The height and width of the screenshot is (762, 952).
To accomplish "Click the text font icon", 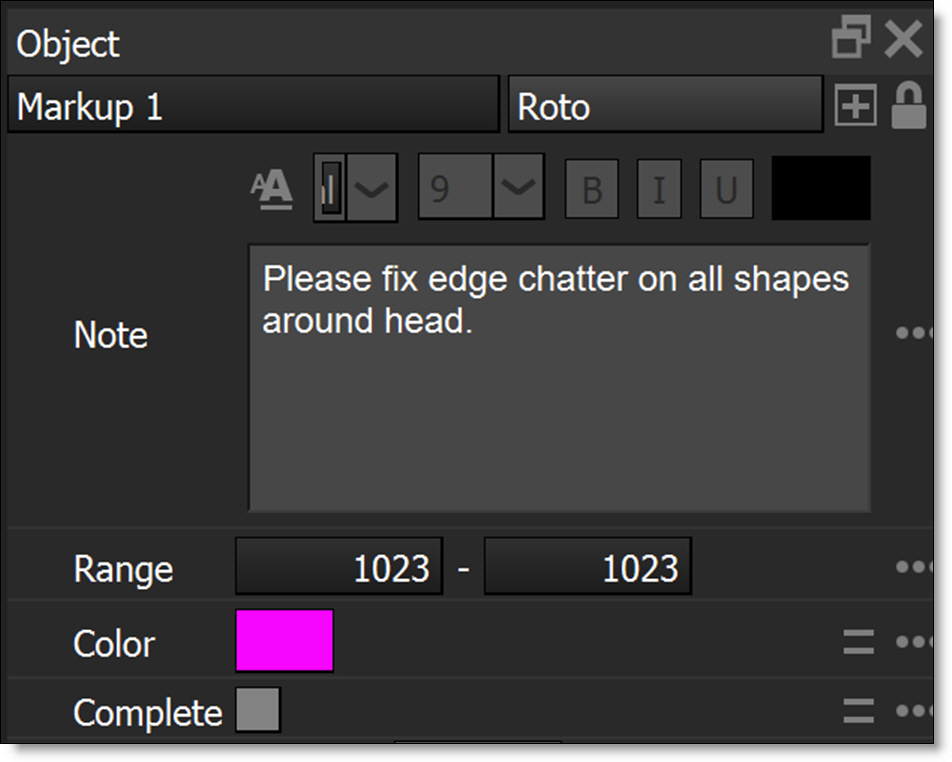I will click(271, 188).
